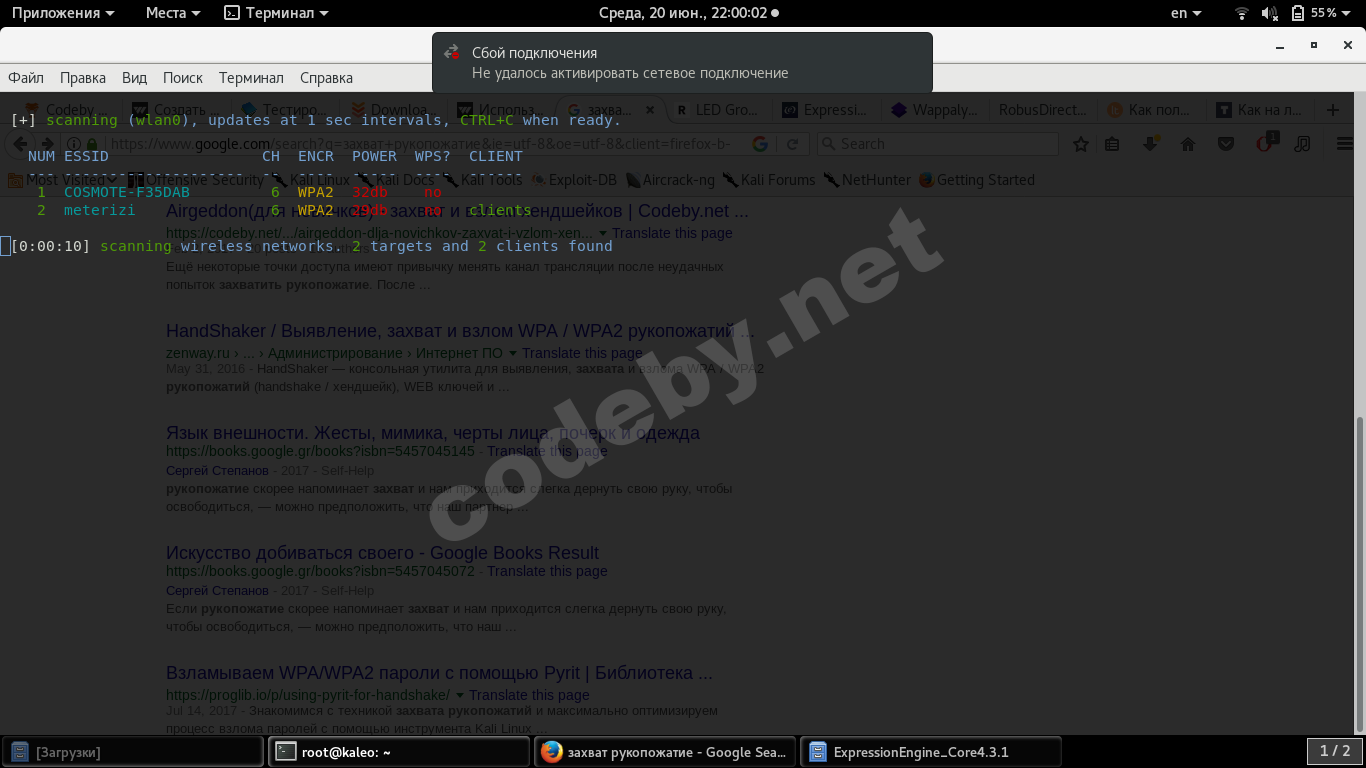Switch to root@kaleo terminal in taskbar
The height and width of the screenshot is (768, 1366).
(x=399, y=752)
